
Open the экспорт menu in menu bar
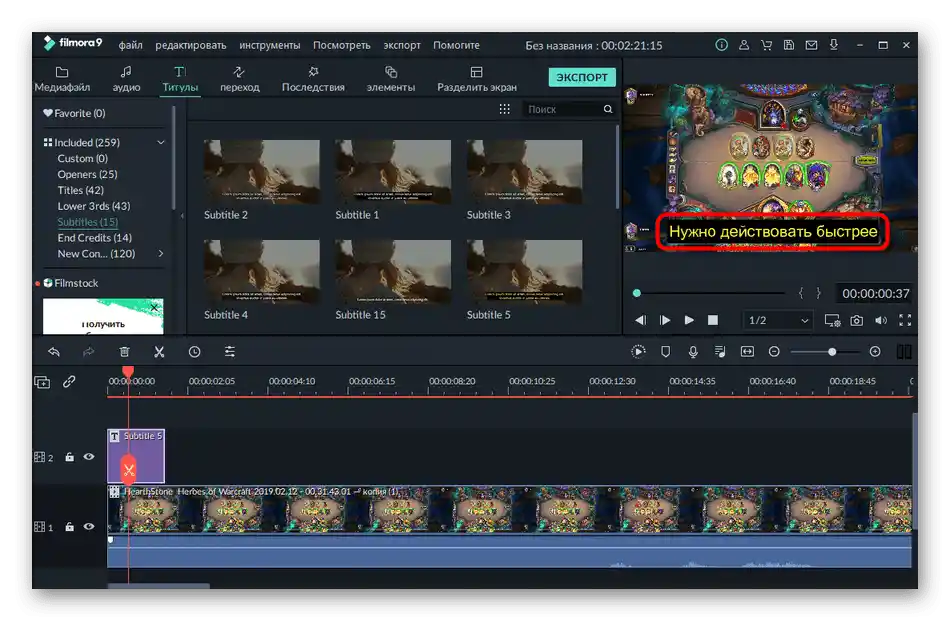click(x=402, y=45)
